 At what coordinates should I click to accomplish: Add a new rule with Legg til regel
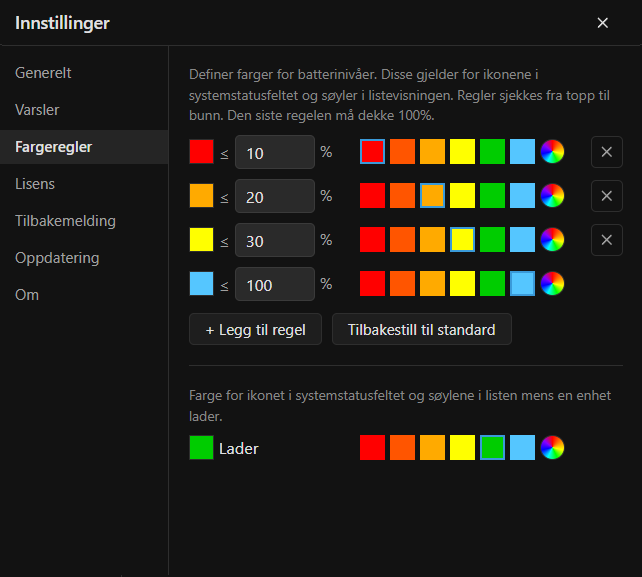pyautogui.click(x=255, y=329)
